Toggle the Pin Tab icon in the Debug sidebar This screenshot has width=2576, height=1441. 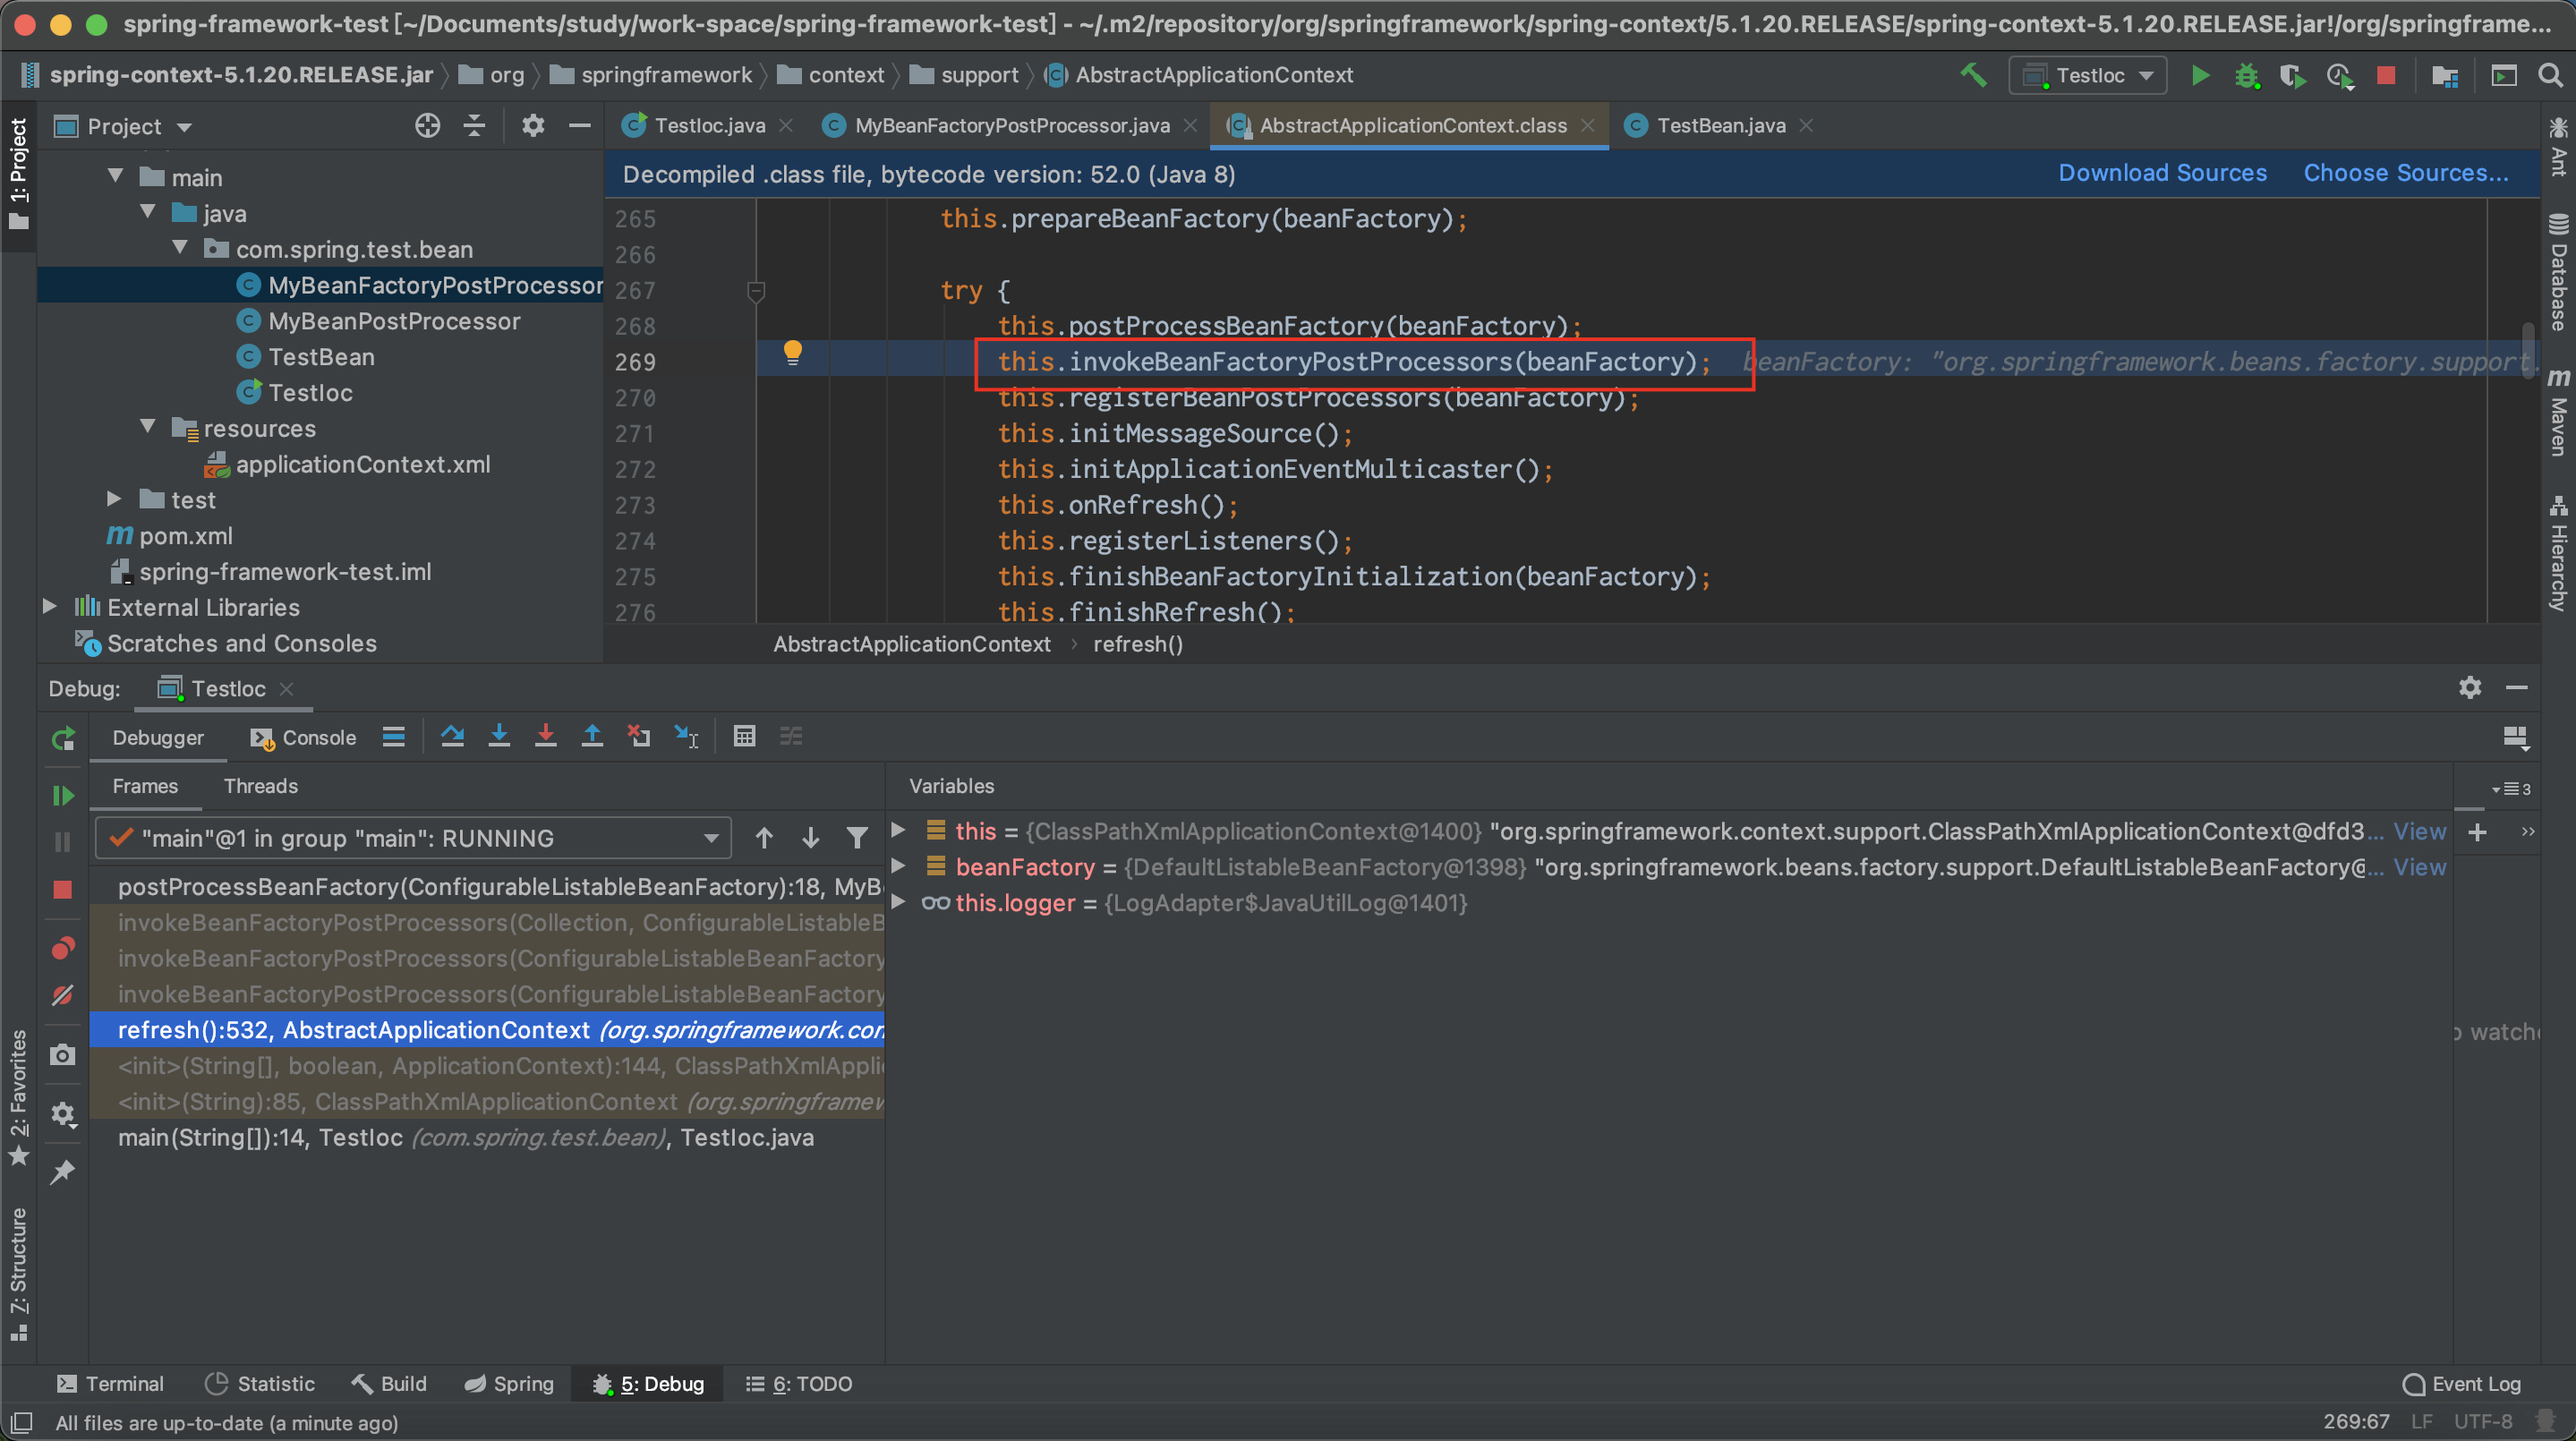click(x=63, y=1171)
